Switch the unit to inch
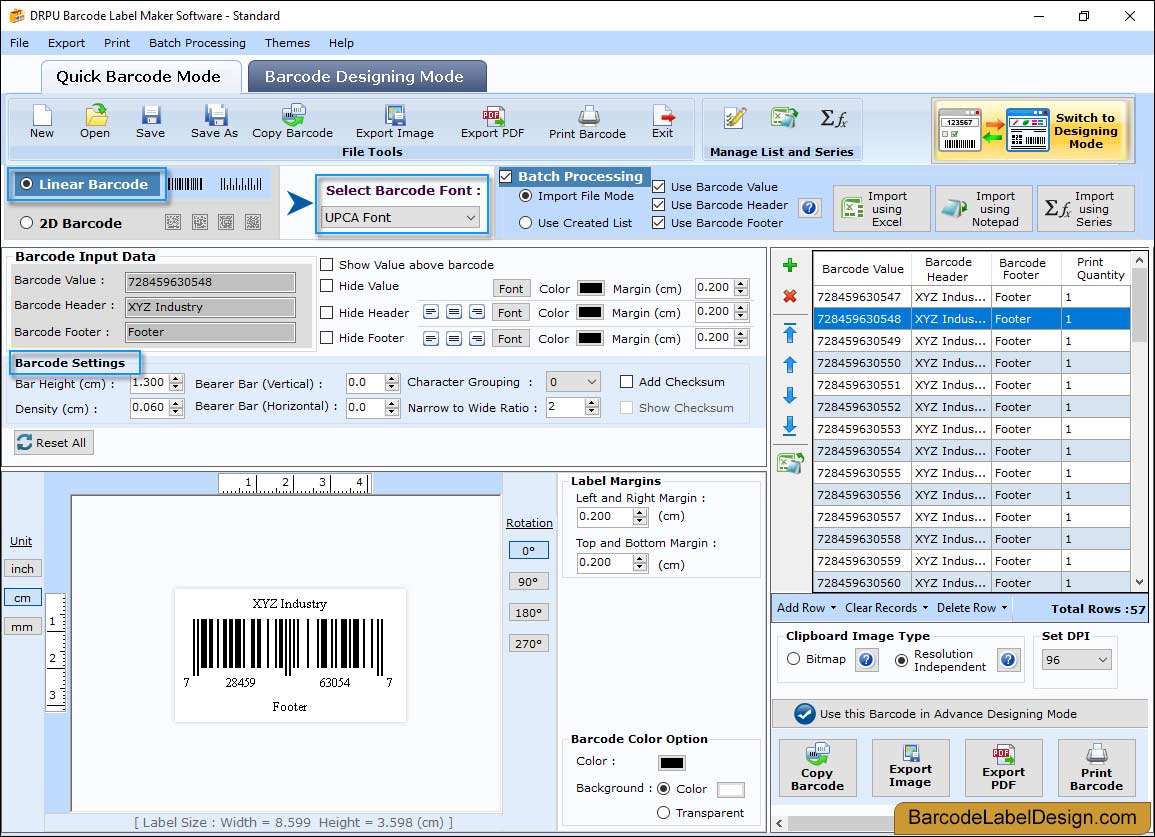The width and height of the screenshot is (1155, 837). [x=22, y=569]
